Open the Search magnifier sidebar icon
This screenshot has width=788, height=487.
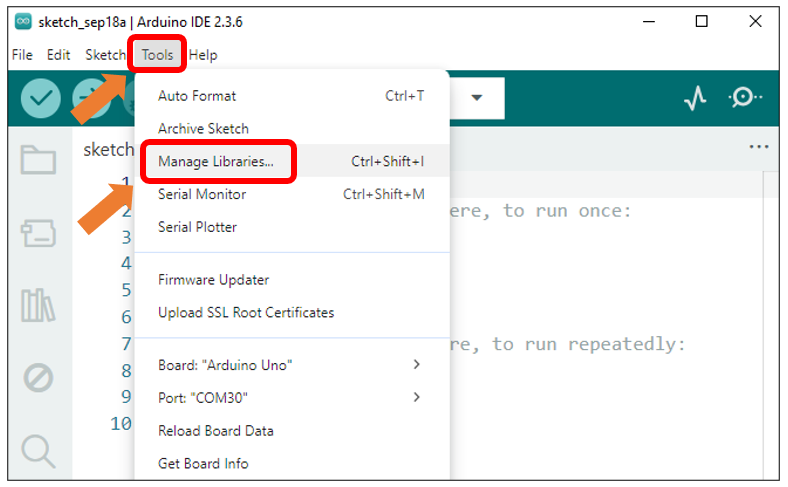pos(38,451)
